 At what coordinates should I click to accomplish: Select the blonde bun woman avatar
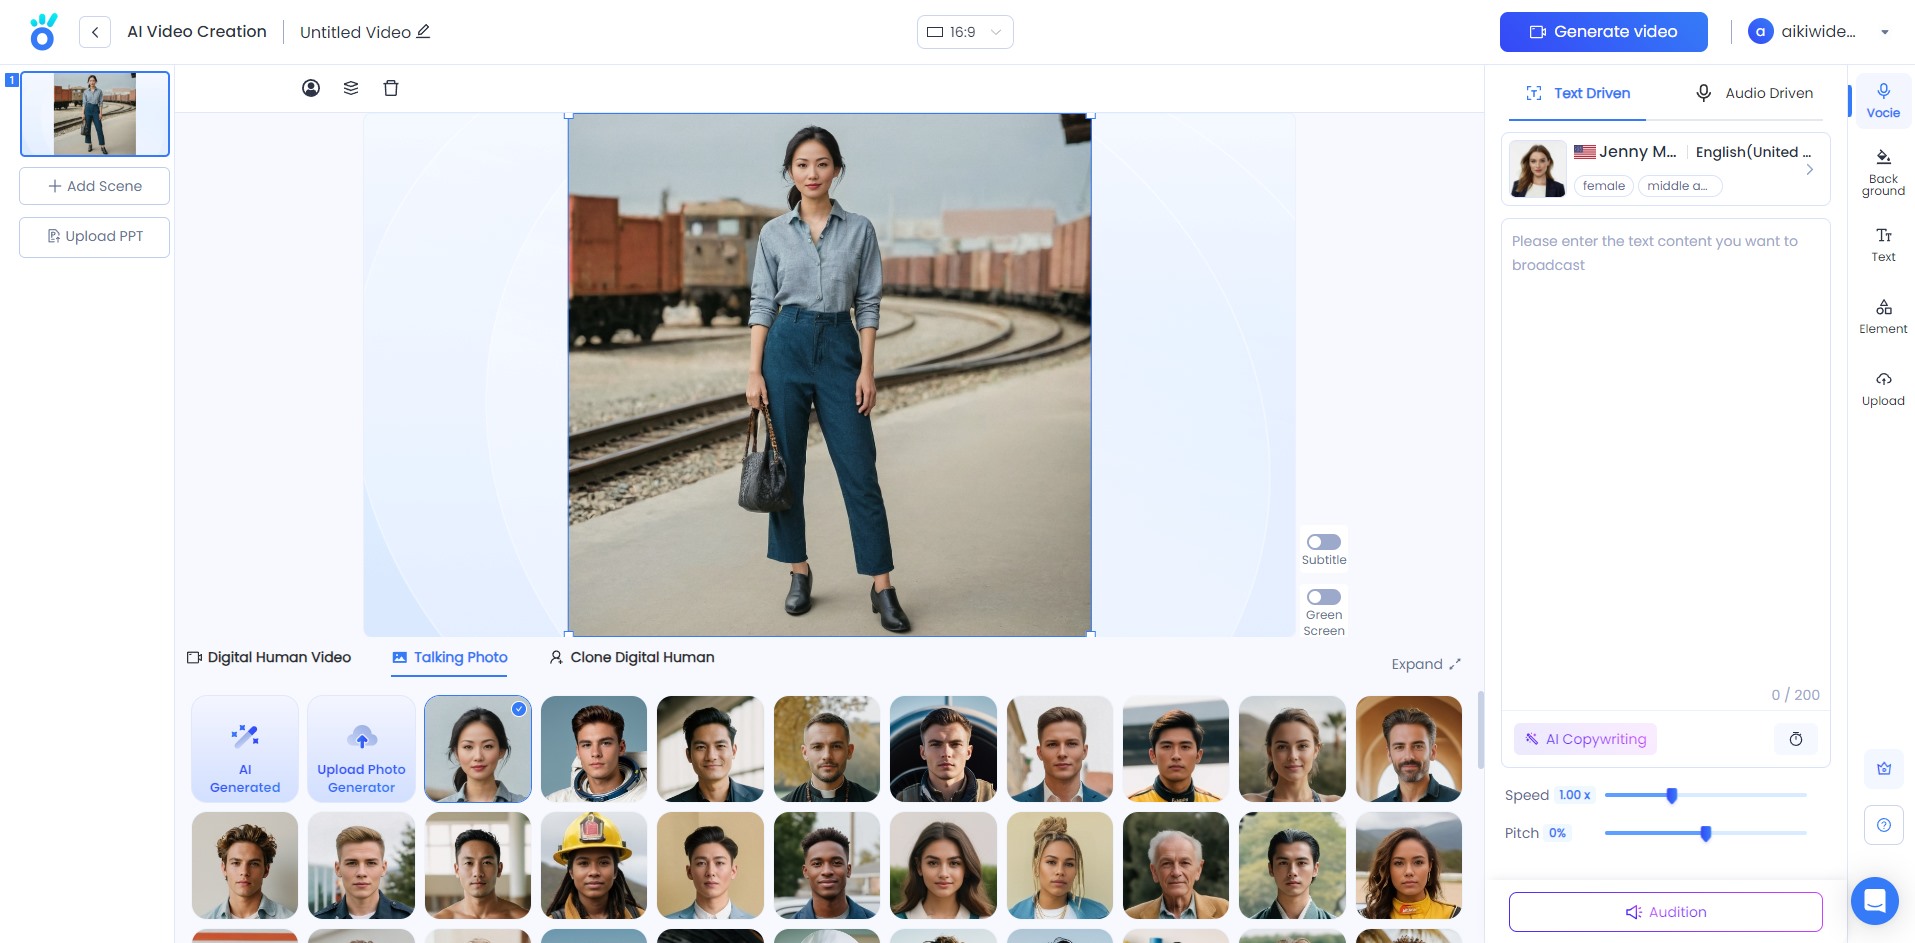pos(1060,865)
